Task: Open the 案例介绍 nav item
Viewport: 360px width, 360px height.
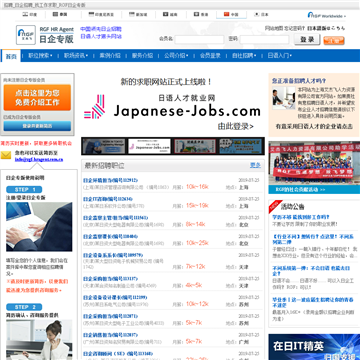Action: tap(110, 56)
